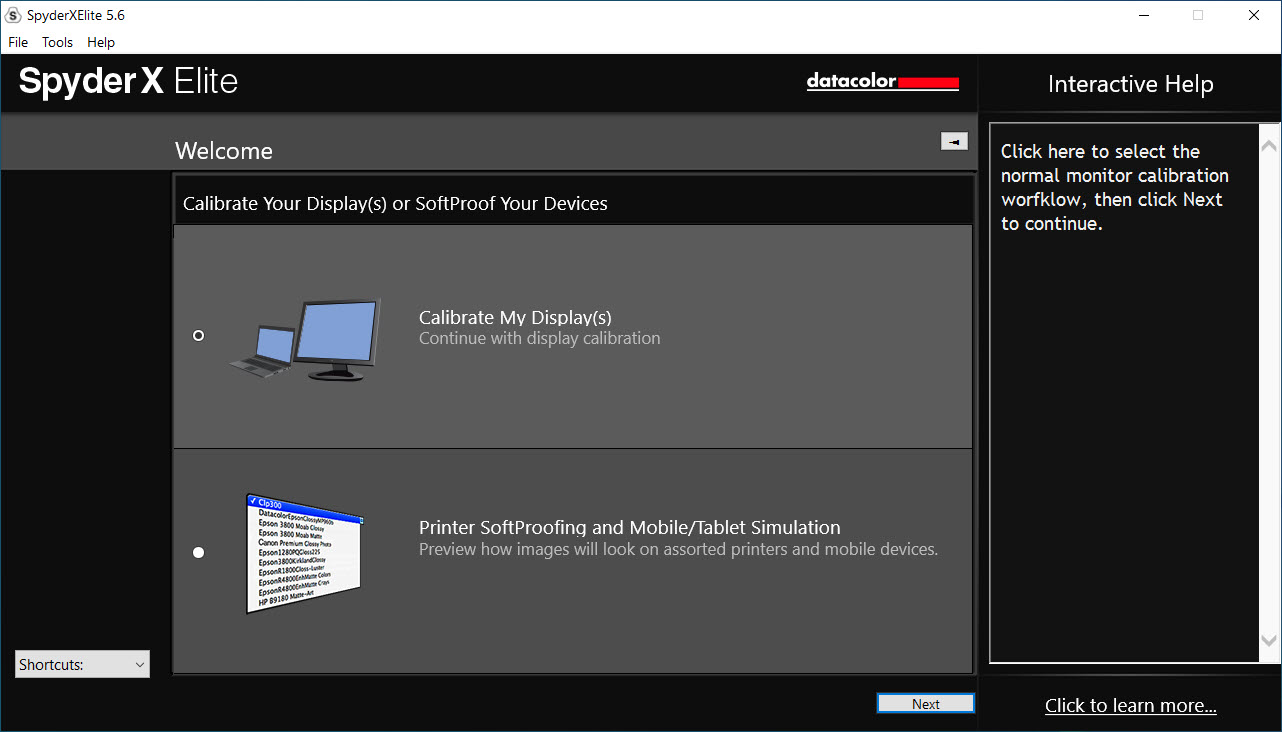Image resolution: width=1282 pixels, height=732 pixels.
Task: Open the Tools menu
Action: click(x=57, y=42)
